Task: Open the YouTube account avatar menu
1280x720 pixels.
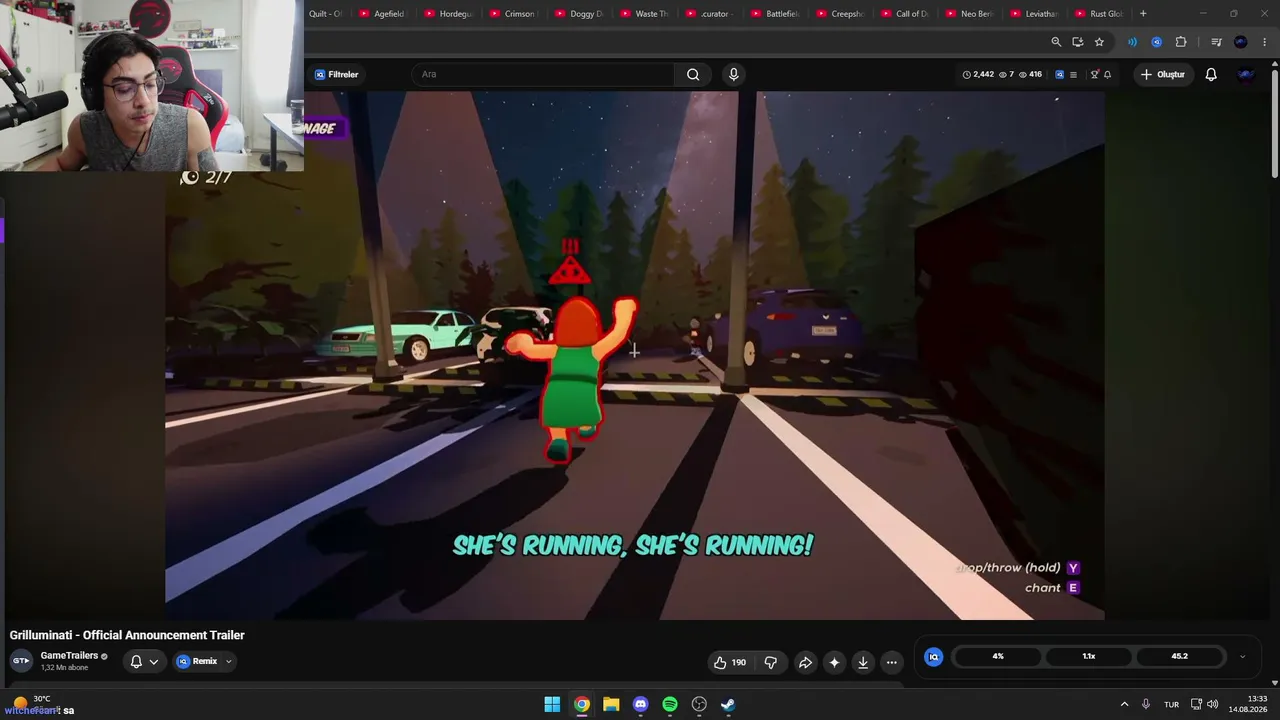Action: point(1246,74)
